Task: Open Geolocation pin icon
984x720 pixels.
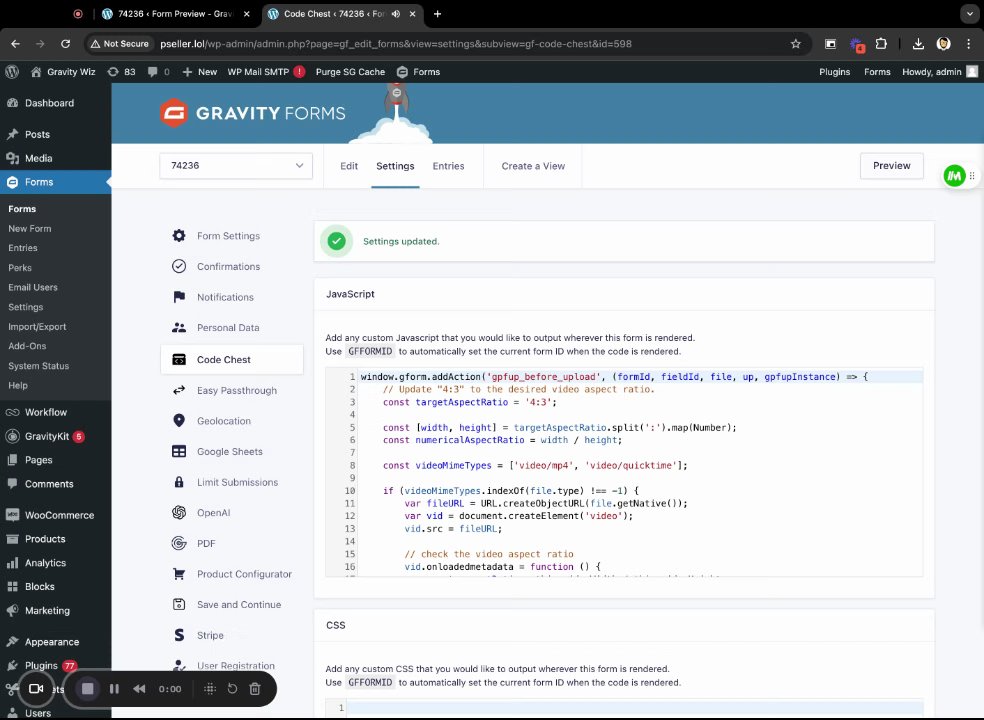Action: click(x=179, y=421)
